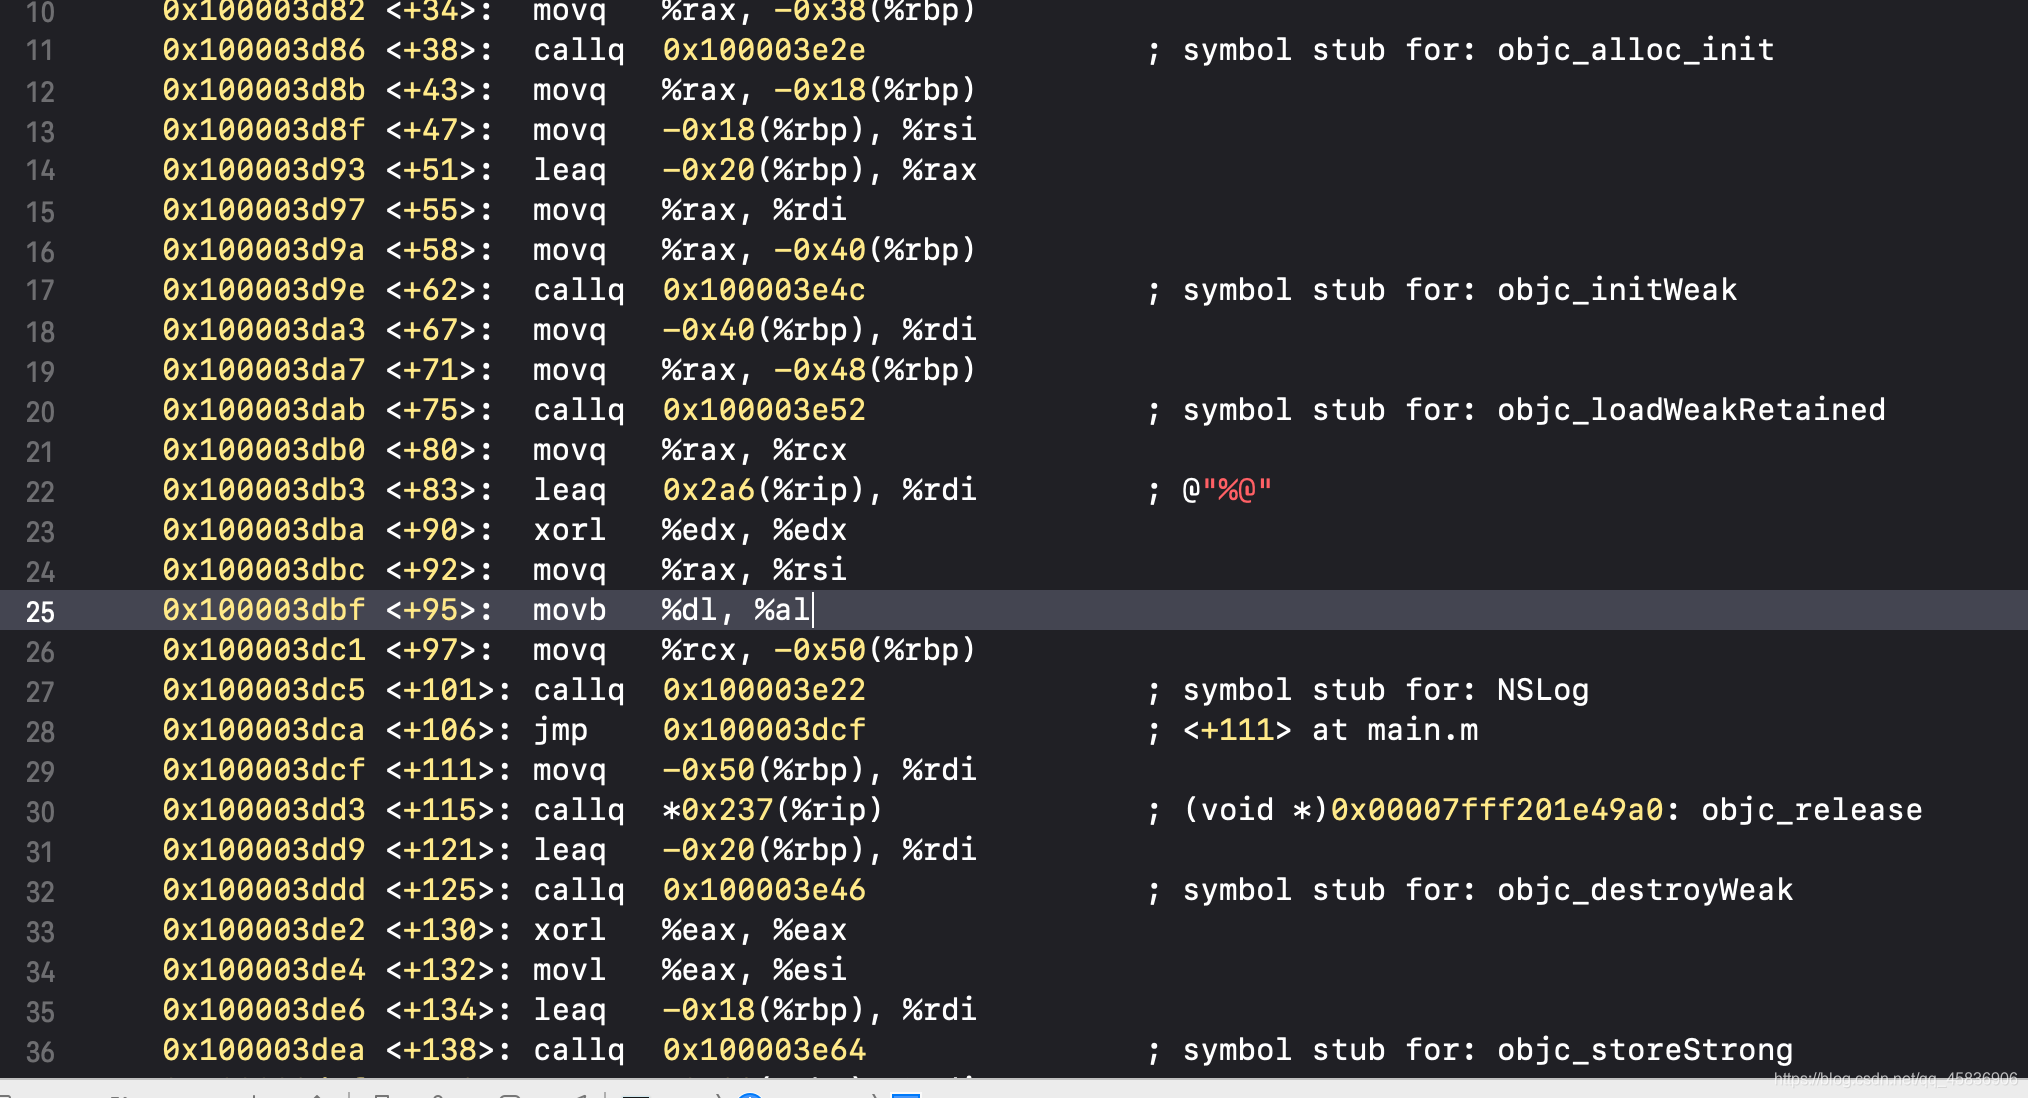Click the objc_initWeak symbol stub comment

click(x=1442, y=290)
